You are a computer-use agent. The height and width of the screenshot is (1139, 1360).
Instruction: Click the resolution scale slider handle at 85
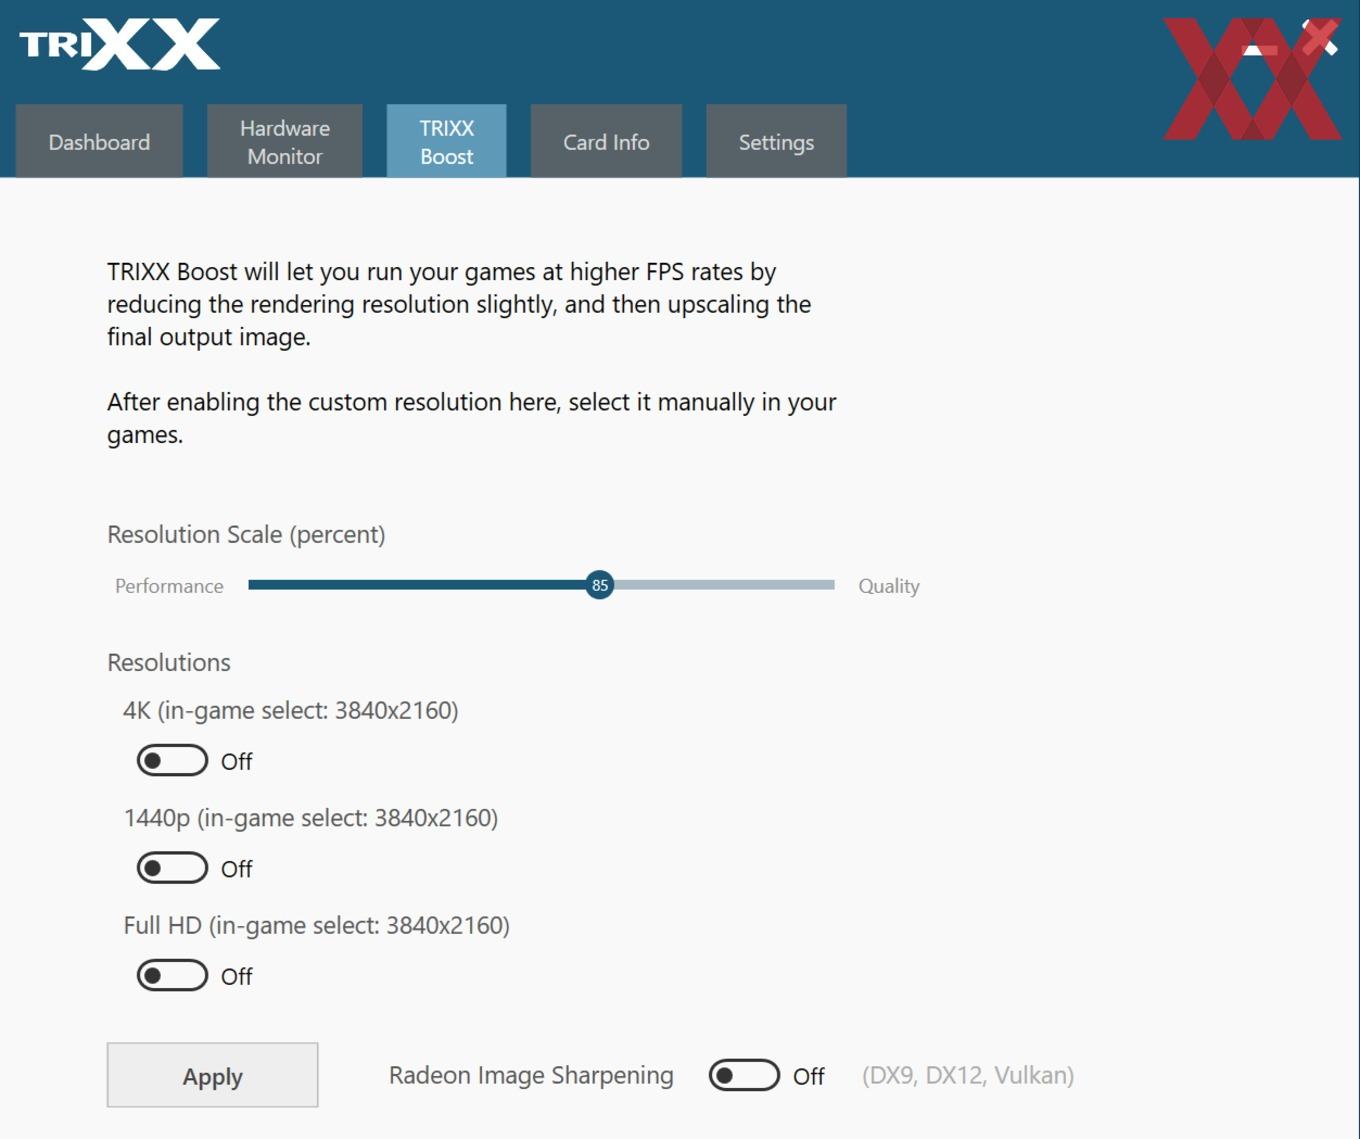coord(600,585)
